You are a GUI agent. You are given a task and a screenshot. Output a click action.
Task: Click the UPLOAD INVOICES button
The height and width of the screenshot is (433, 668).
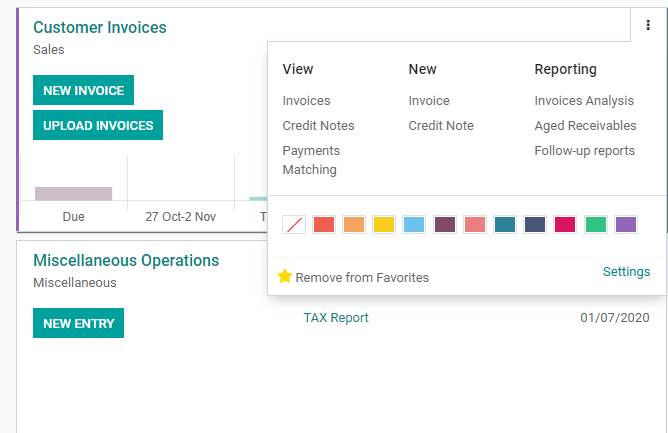(x=98, y=125)
